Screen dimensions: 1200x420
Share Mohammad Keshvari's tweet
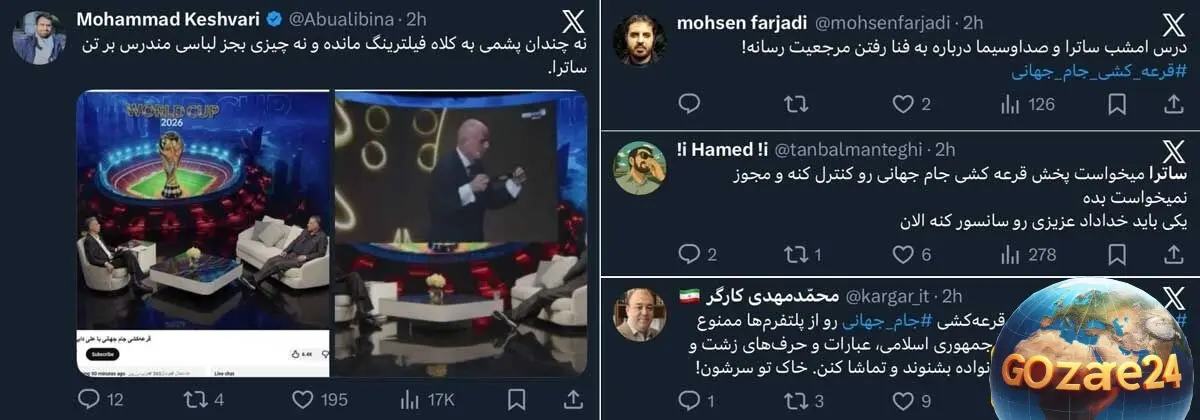(574, 400)
